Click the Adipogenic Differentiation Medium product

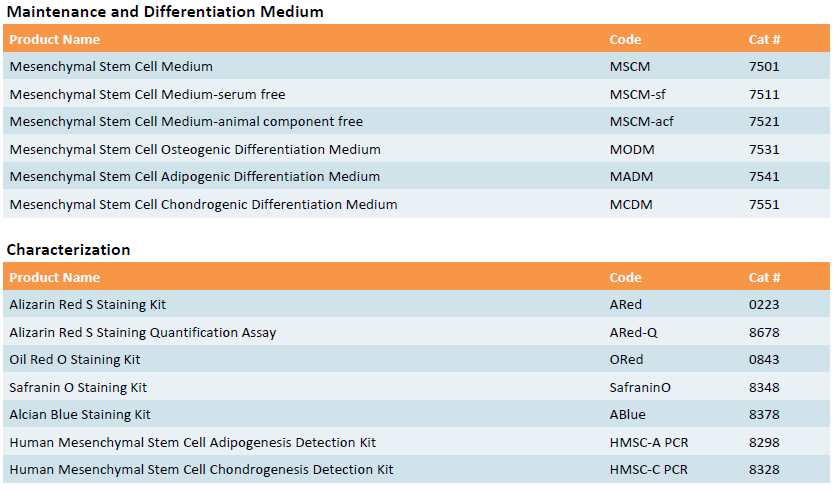pos(195,177)
